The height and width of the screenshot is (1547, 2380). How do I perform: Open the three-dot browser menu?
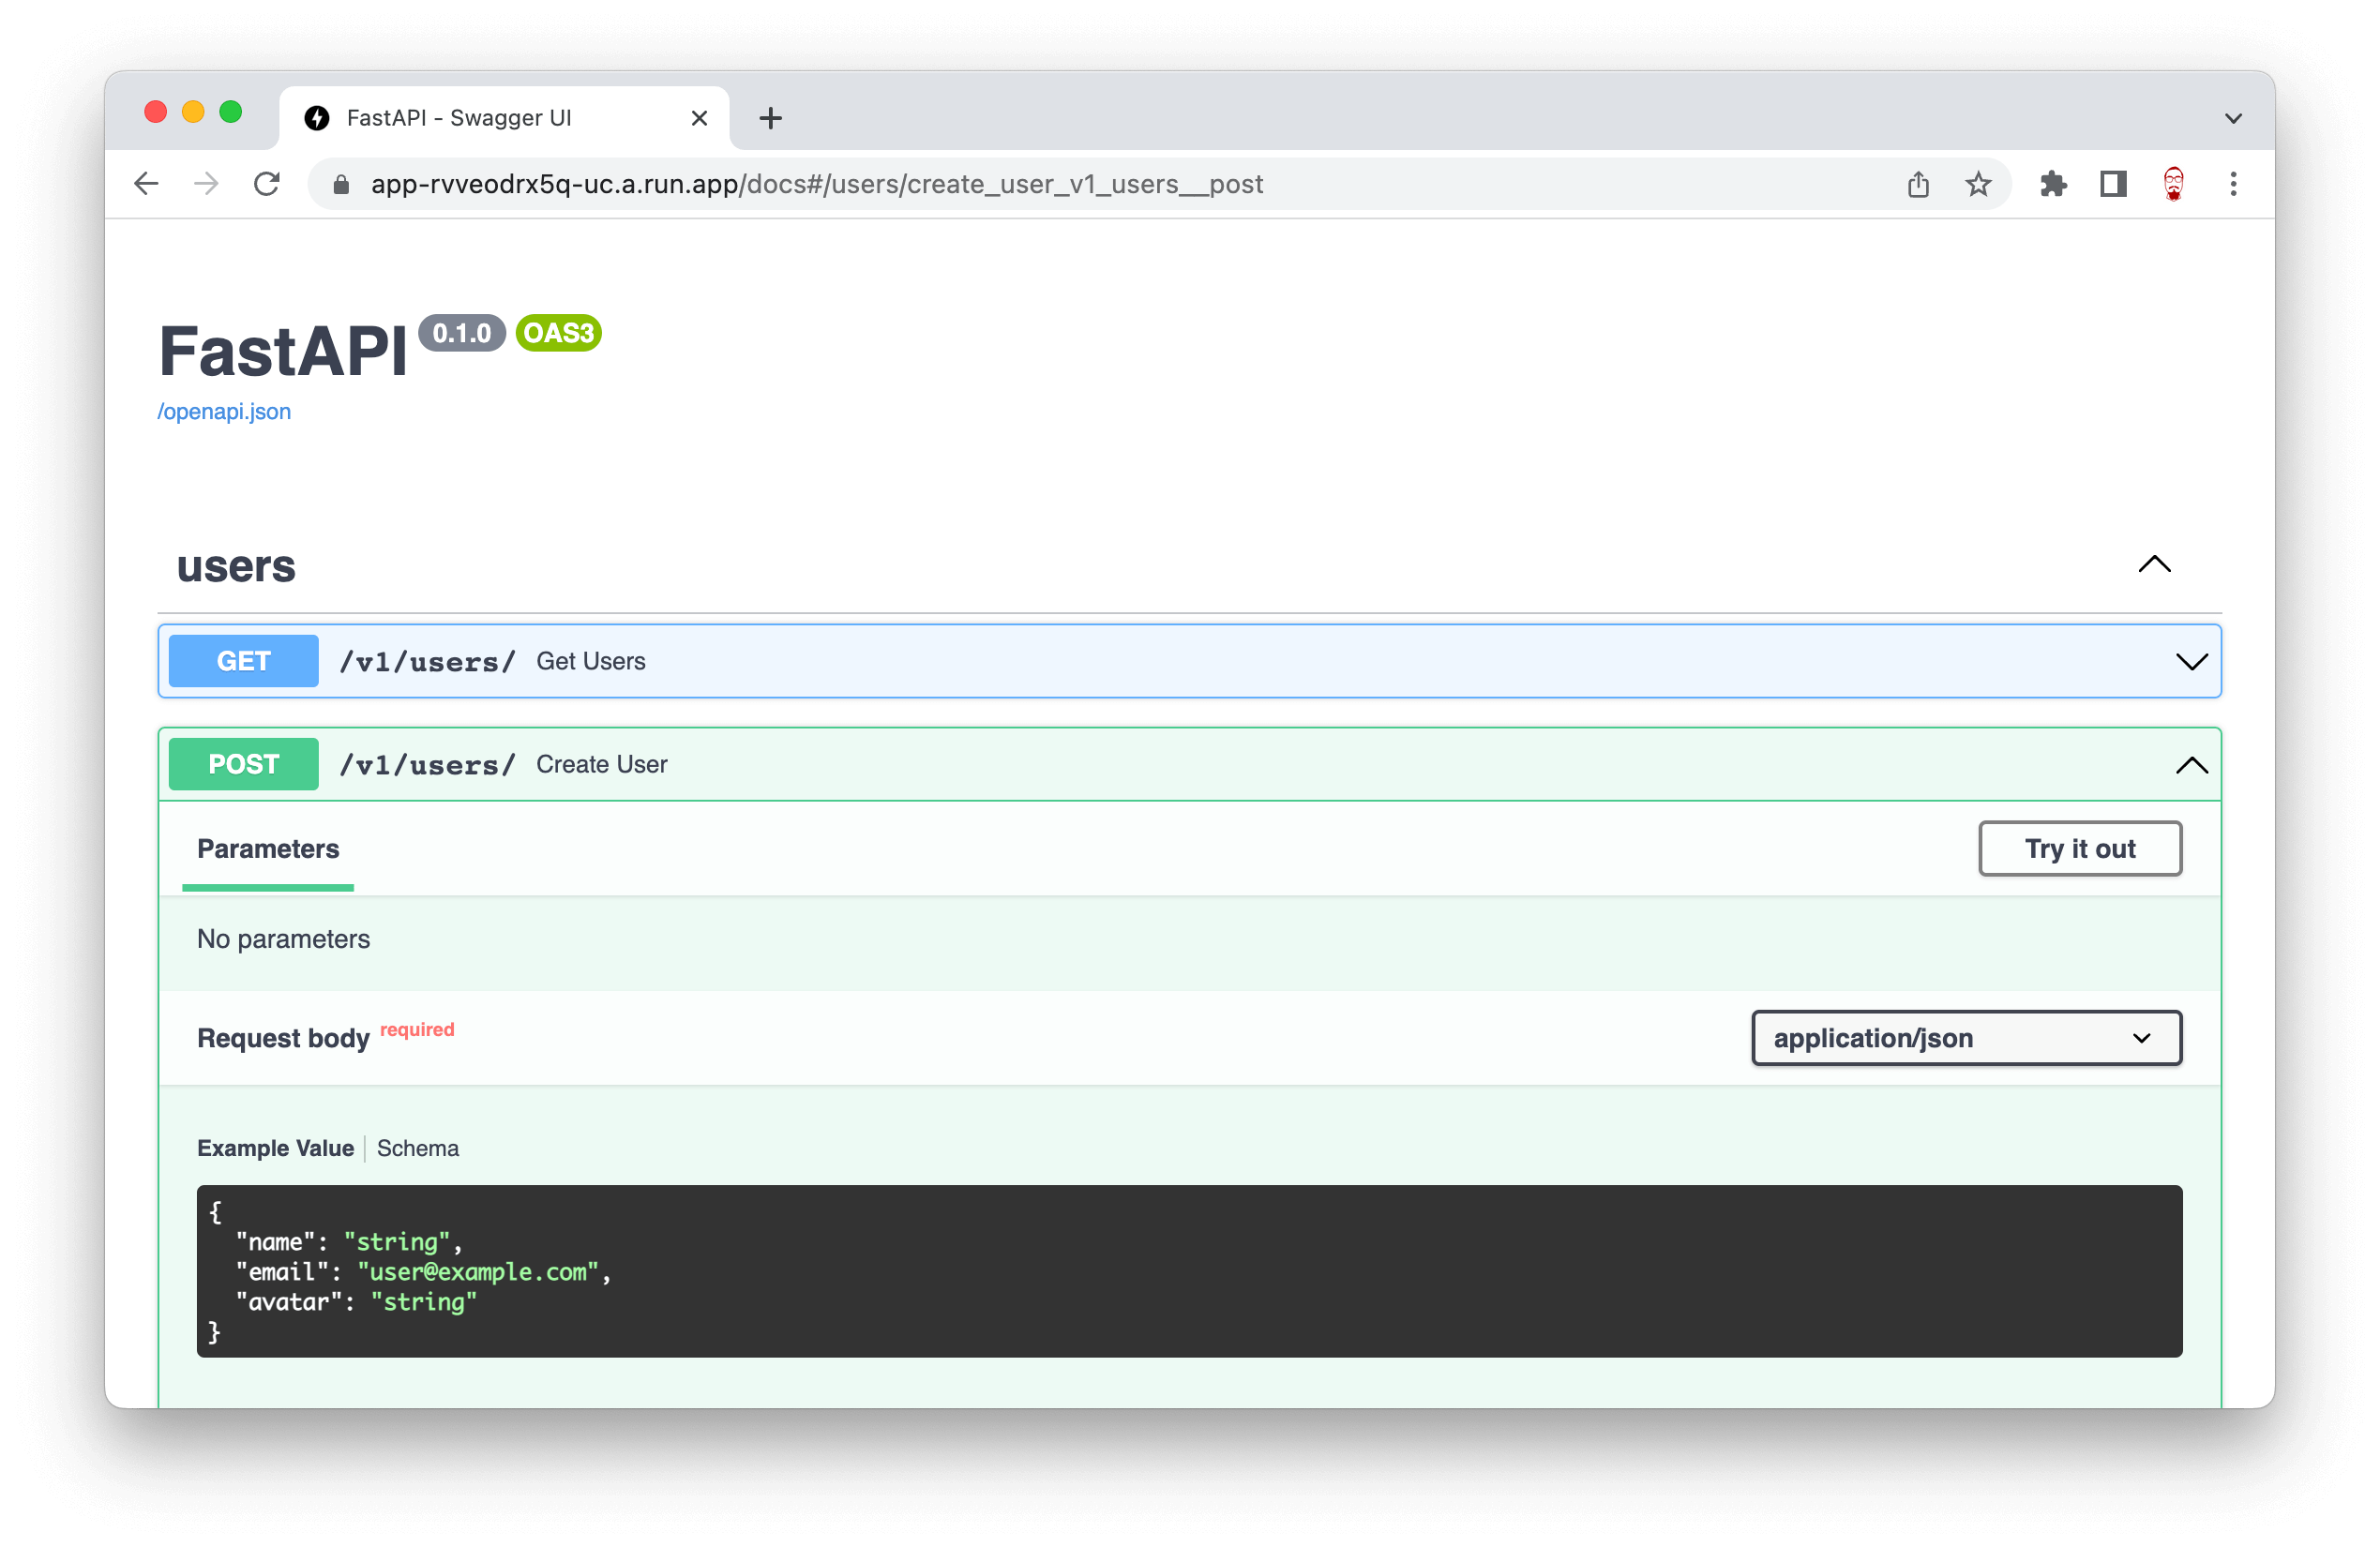click(x=2233, y=184)
